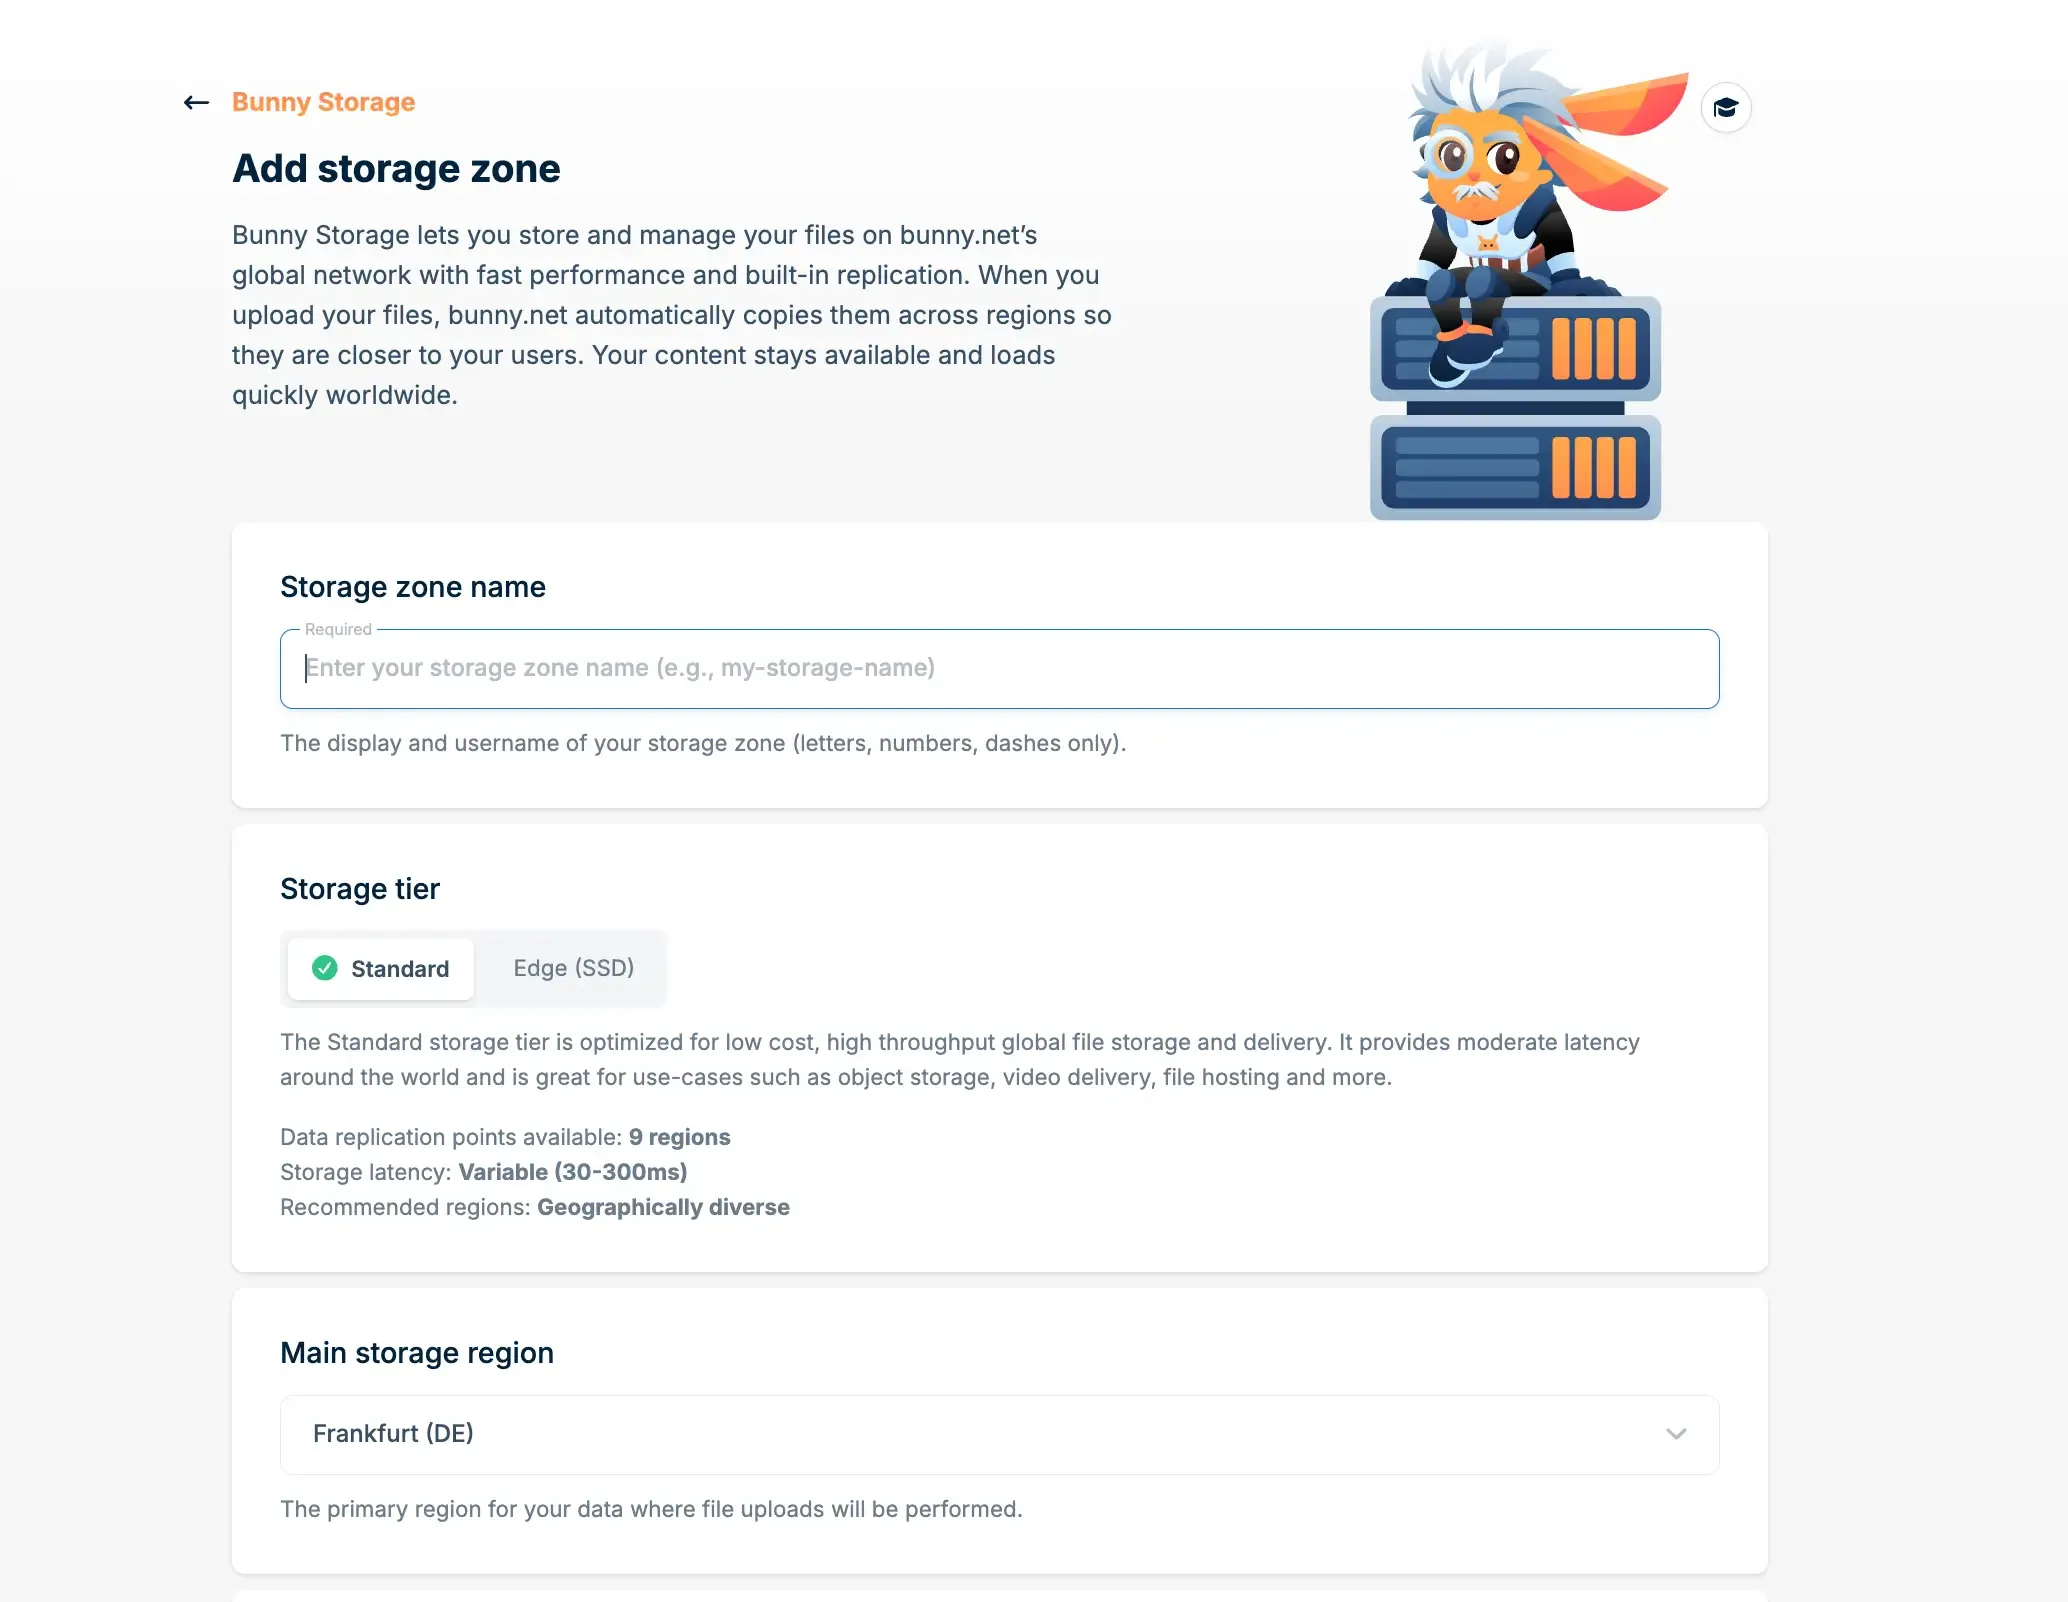Open the graduation cap tutorial icon
Image resolution: width=2068 pixels, height=1602 pixels.
(1726, 107)
